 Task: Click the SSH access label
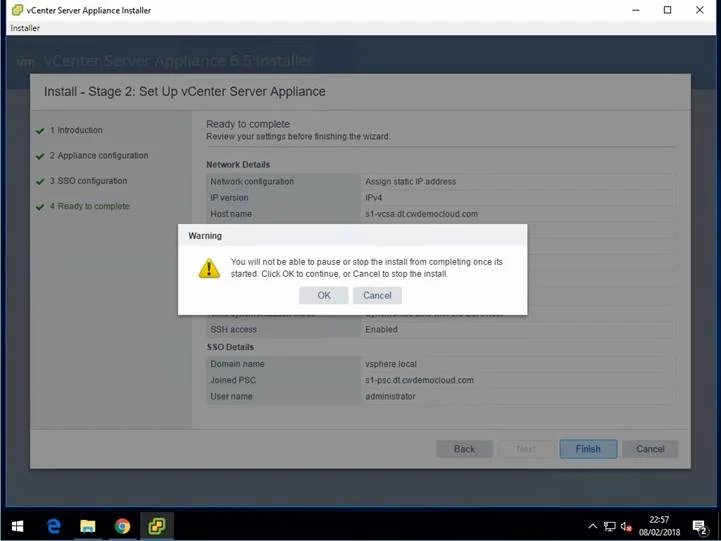tap(233, 330)
